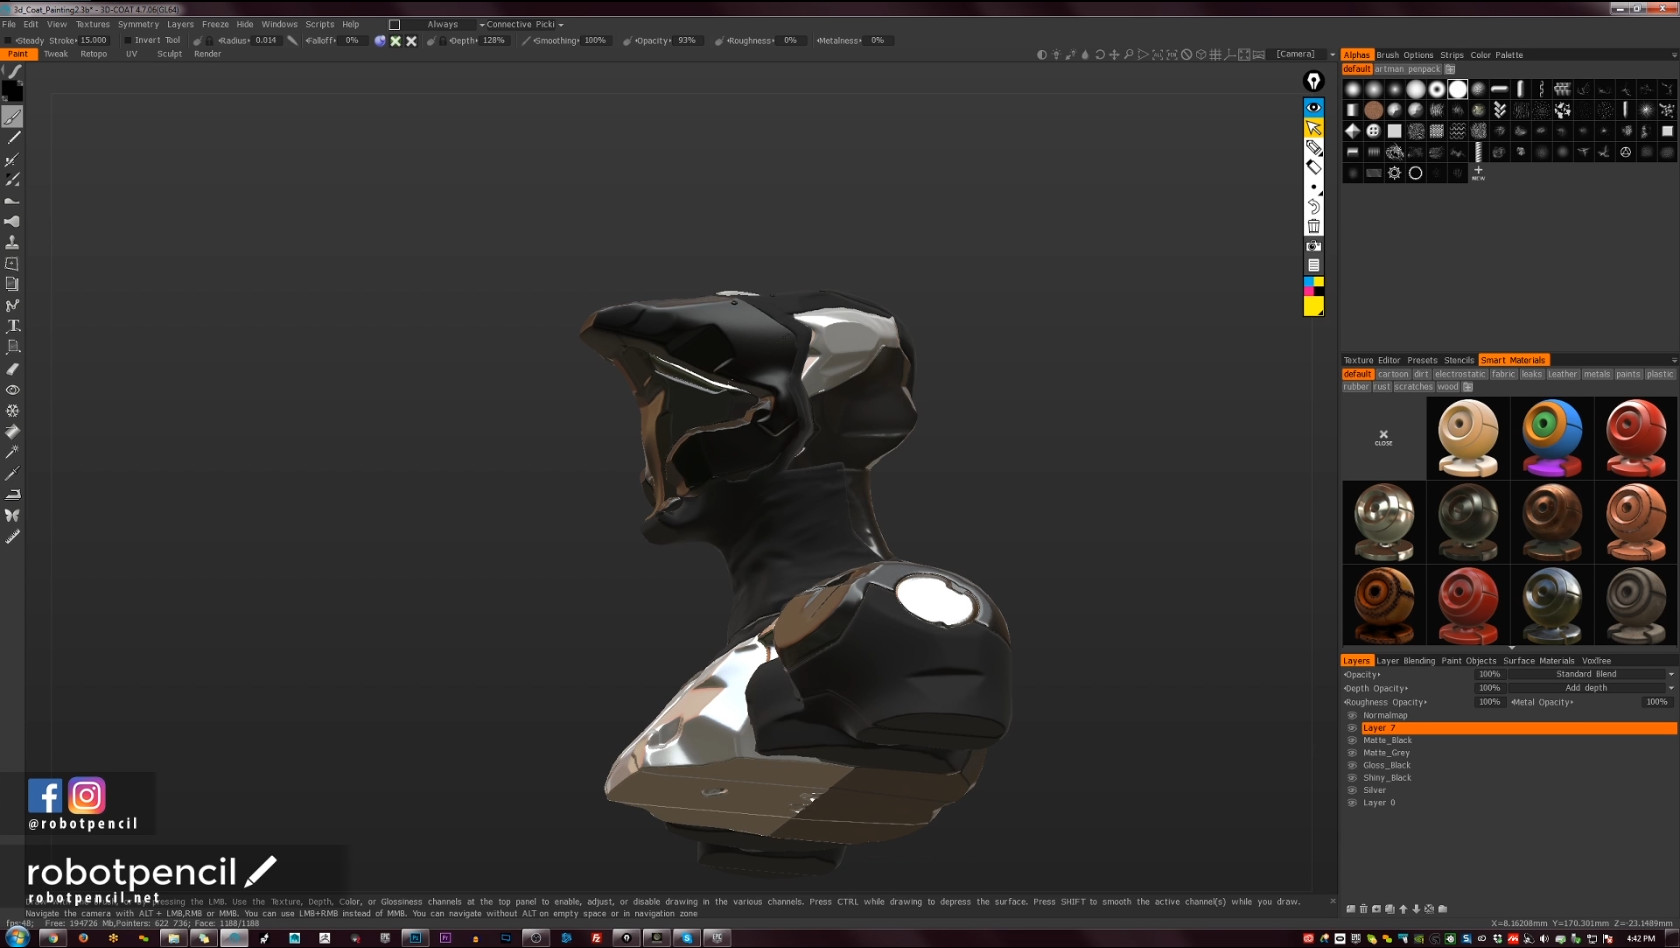Select the Eraser tool in left toolbar

(13, 369)
